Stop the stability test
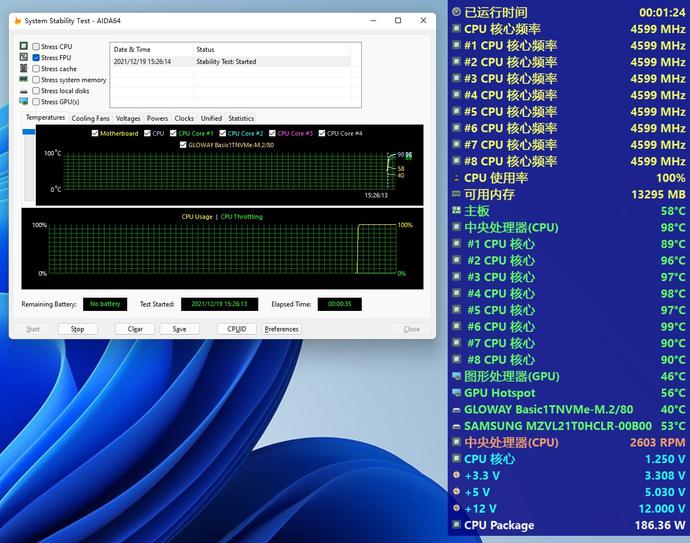 pos(77,329)
